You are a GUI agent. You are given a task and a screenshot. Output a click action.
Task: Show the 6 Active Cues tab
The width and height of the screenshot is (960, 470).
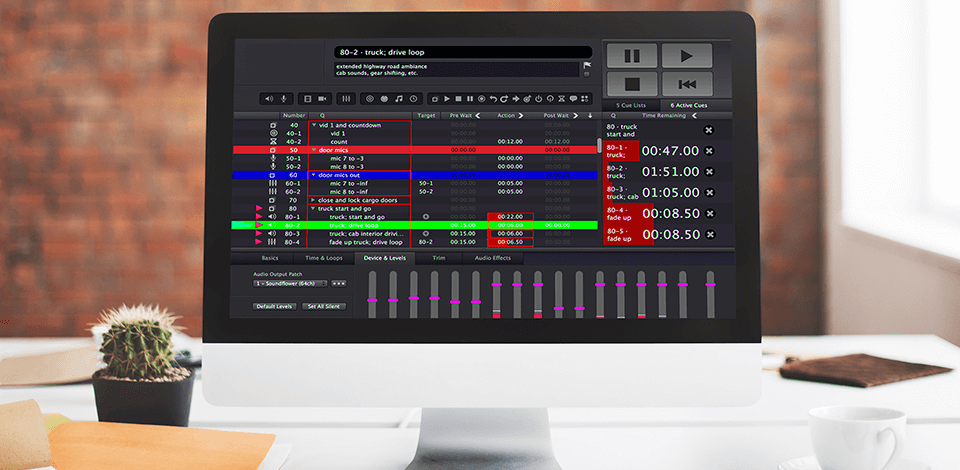tap(688, 105)
